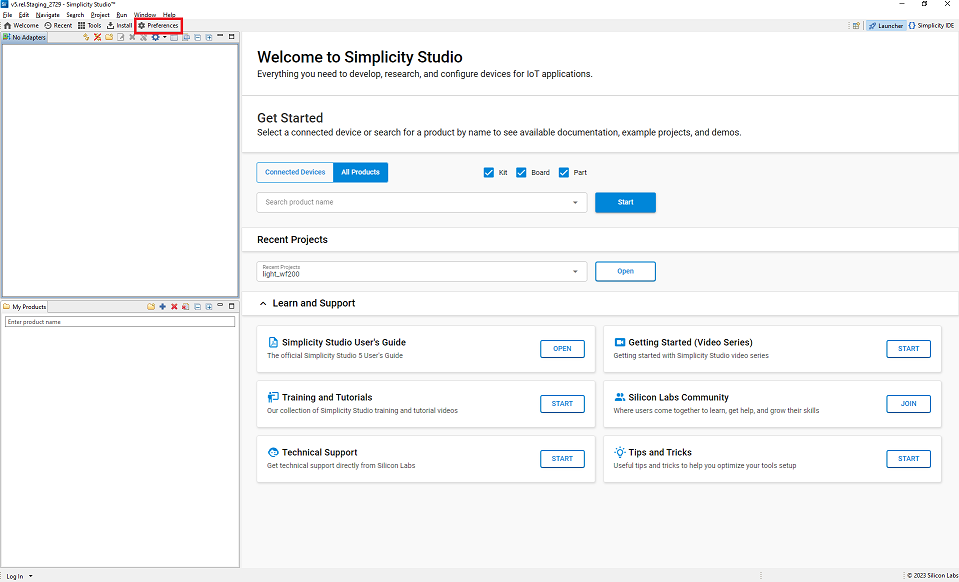Open the Search product name dropdown arrow

point(575,202)
